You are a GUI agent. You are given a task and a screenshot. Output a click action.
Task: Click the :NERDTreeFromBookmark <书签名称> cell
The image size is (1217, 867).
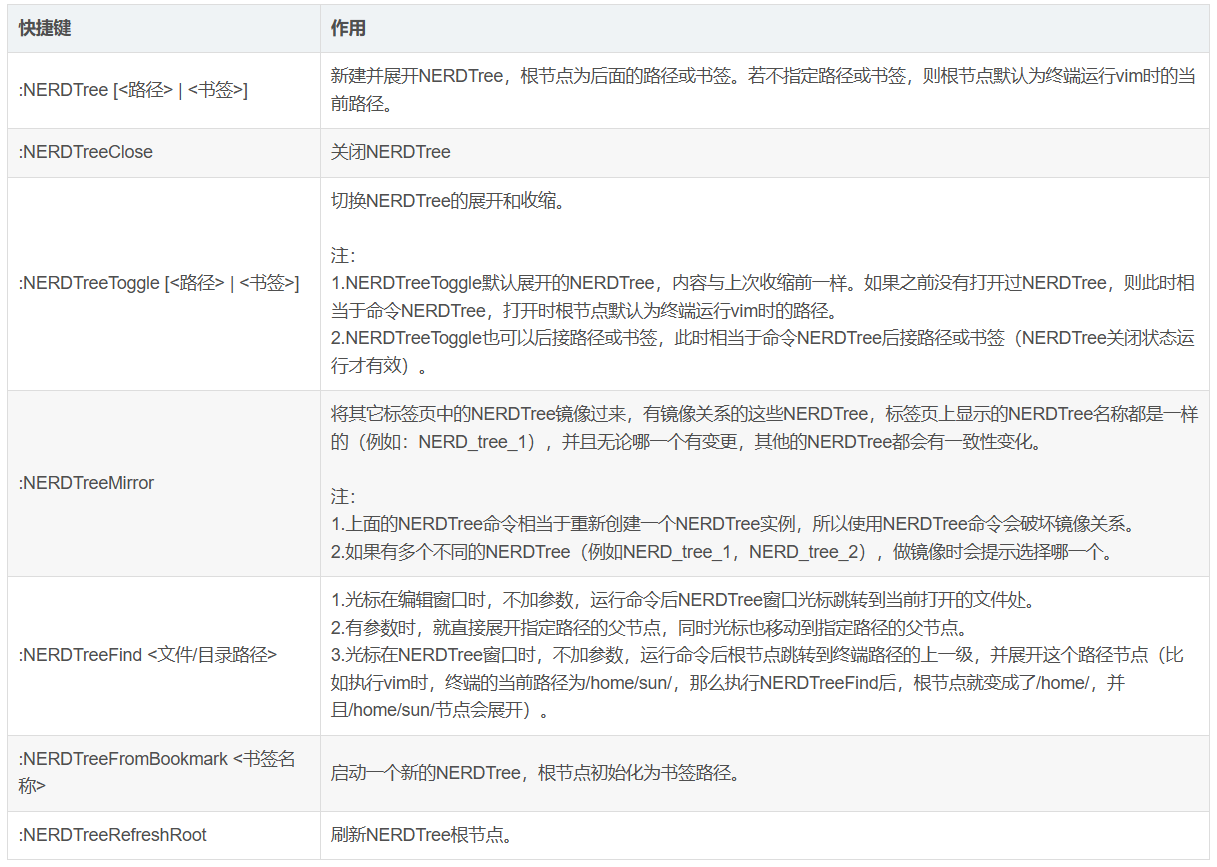(164, 773)
